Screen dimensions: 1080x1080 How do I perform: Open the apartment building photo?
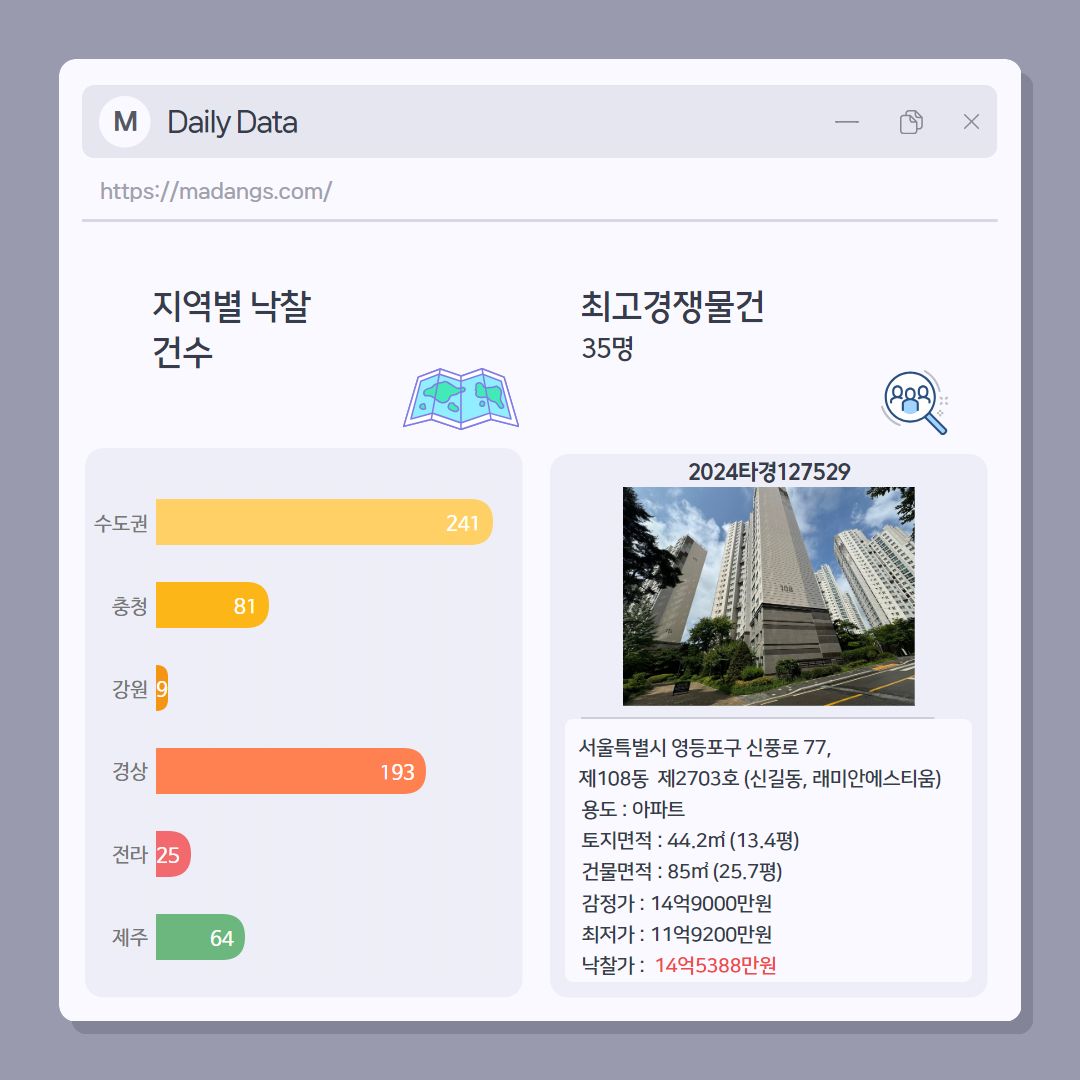coord(769,596)
